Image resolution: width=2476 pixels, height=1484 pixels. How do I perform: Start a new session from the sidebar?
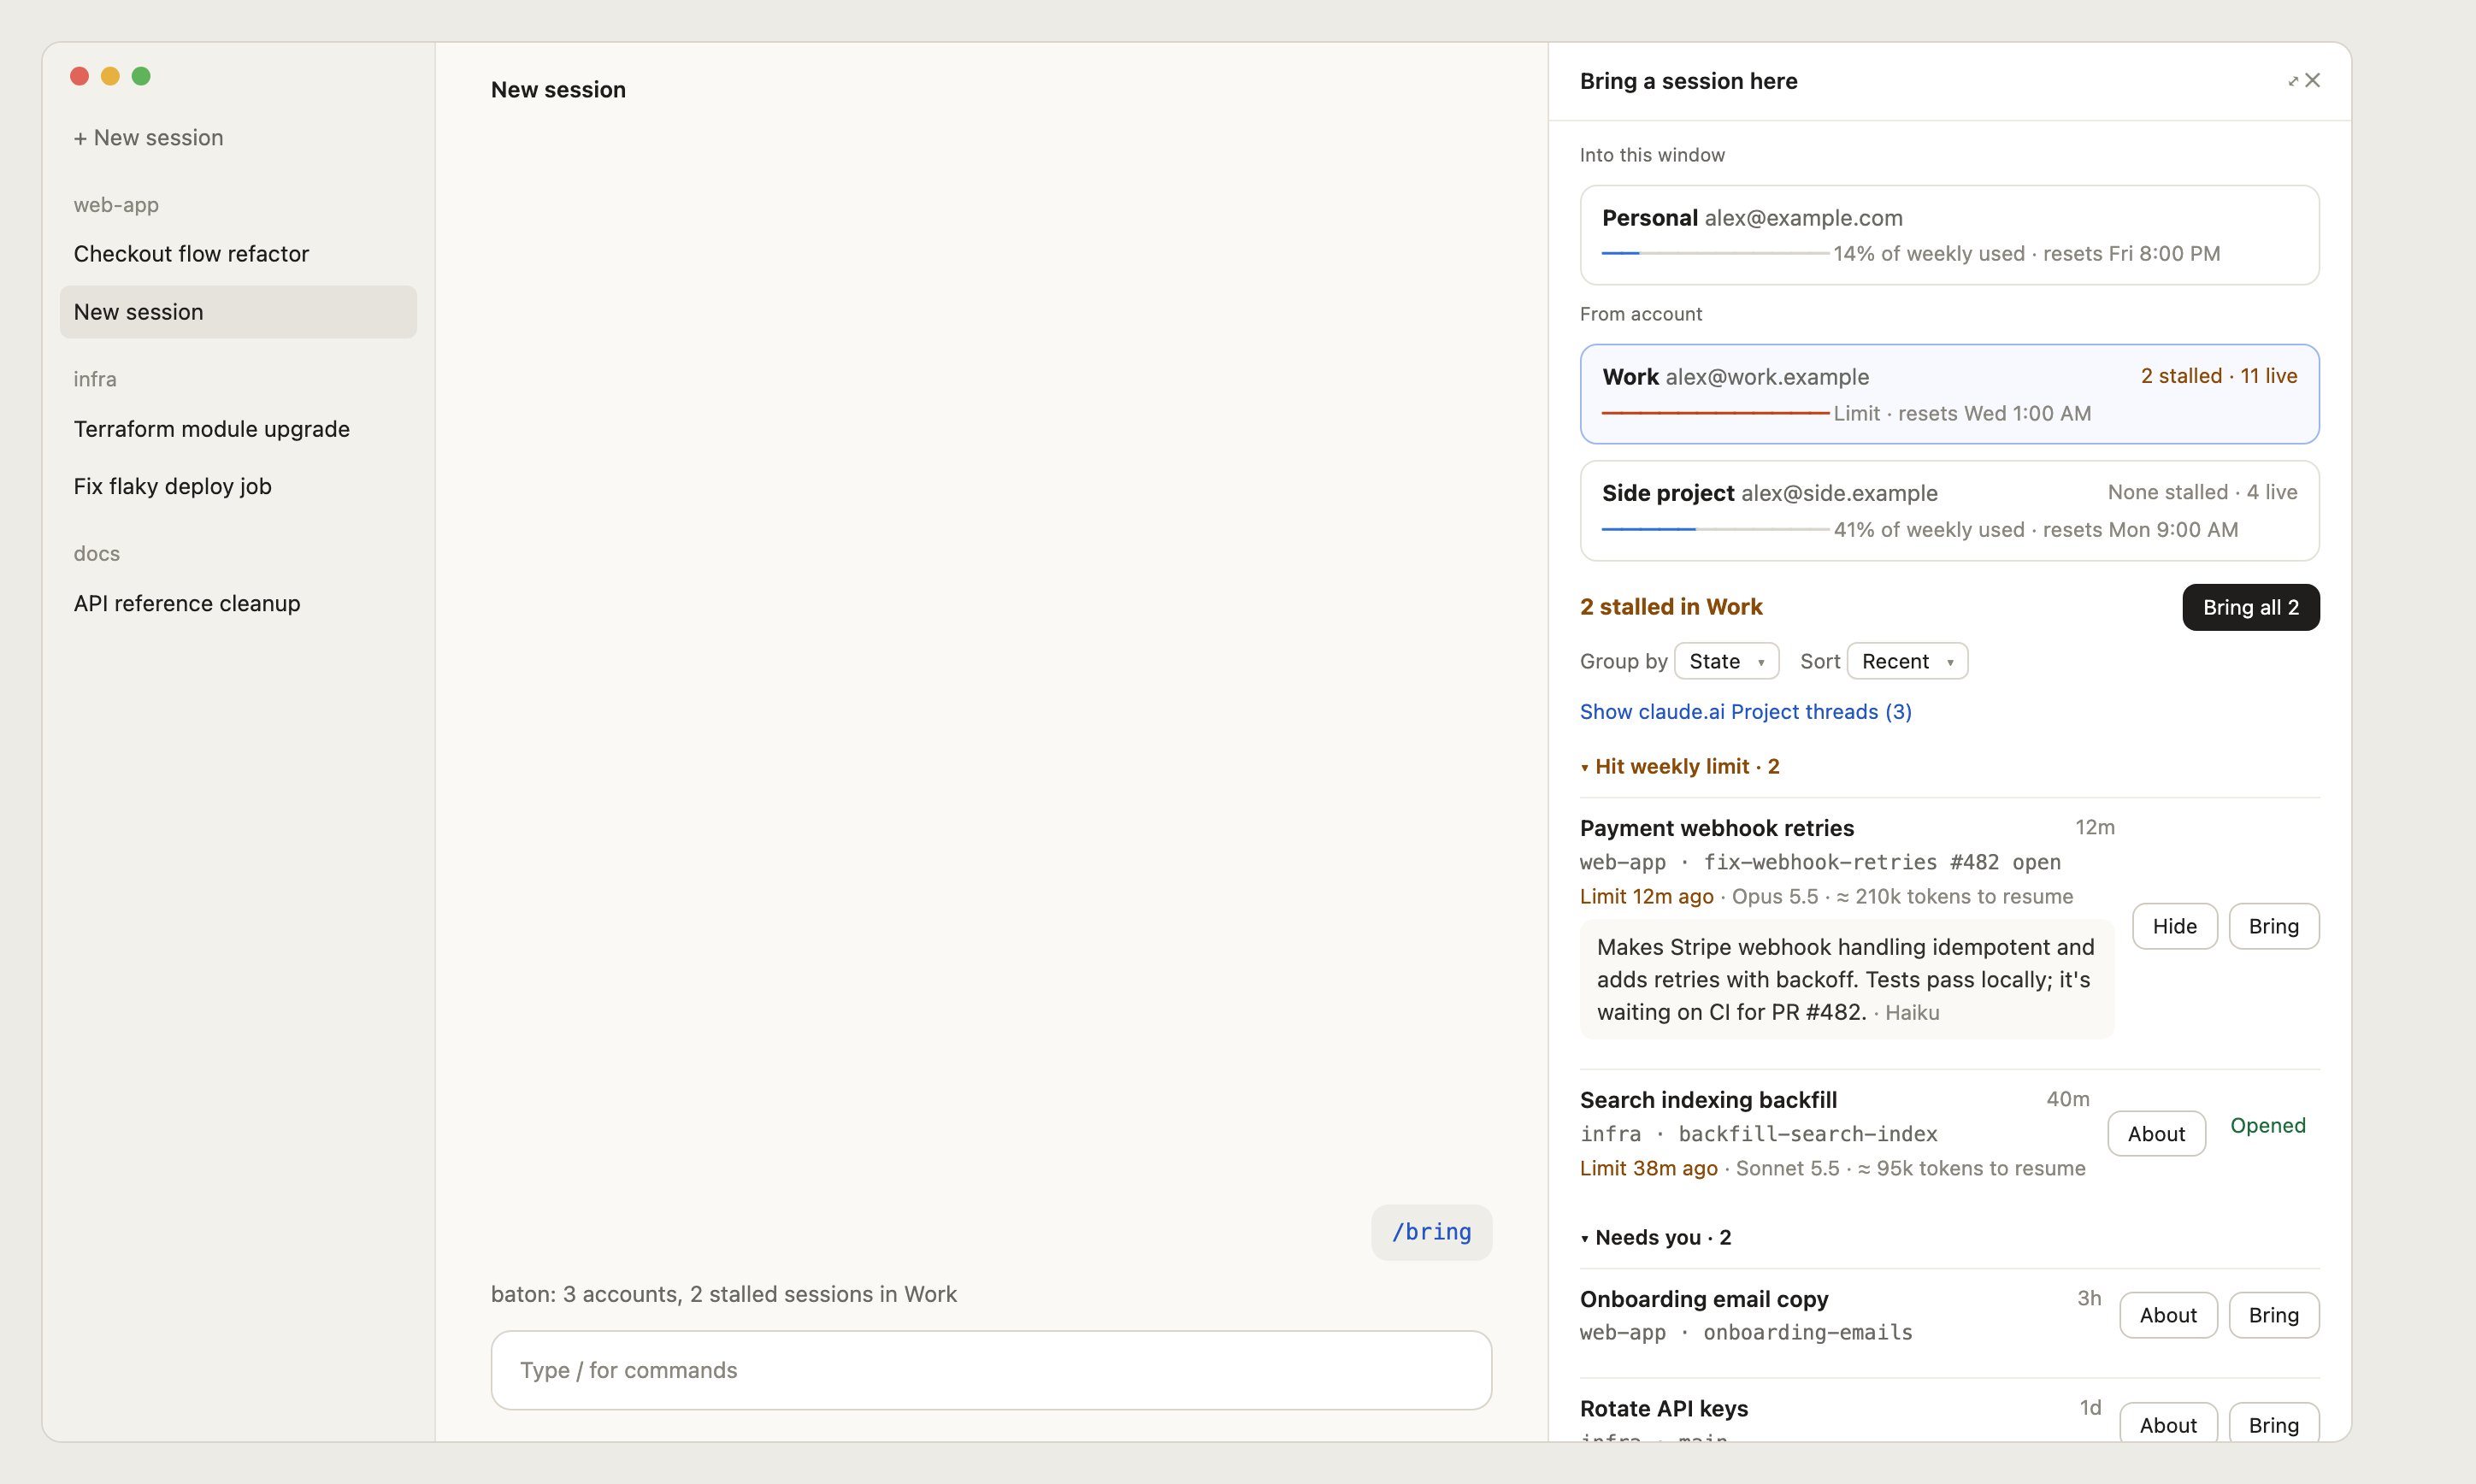148,138
